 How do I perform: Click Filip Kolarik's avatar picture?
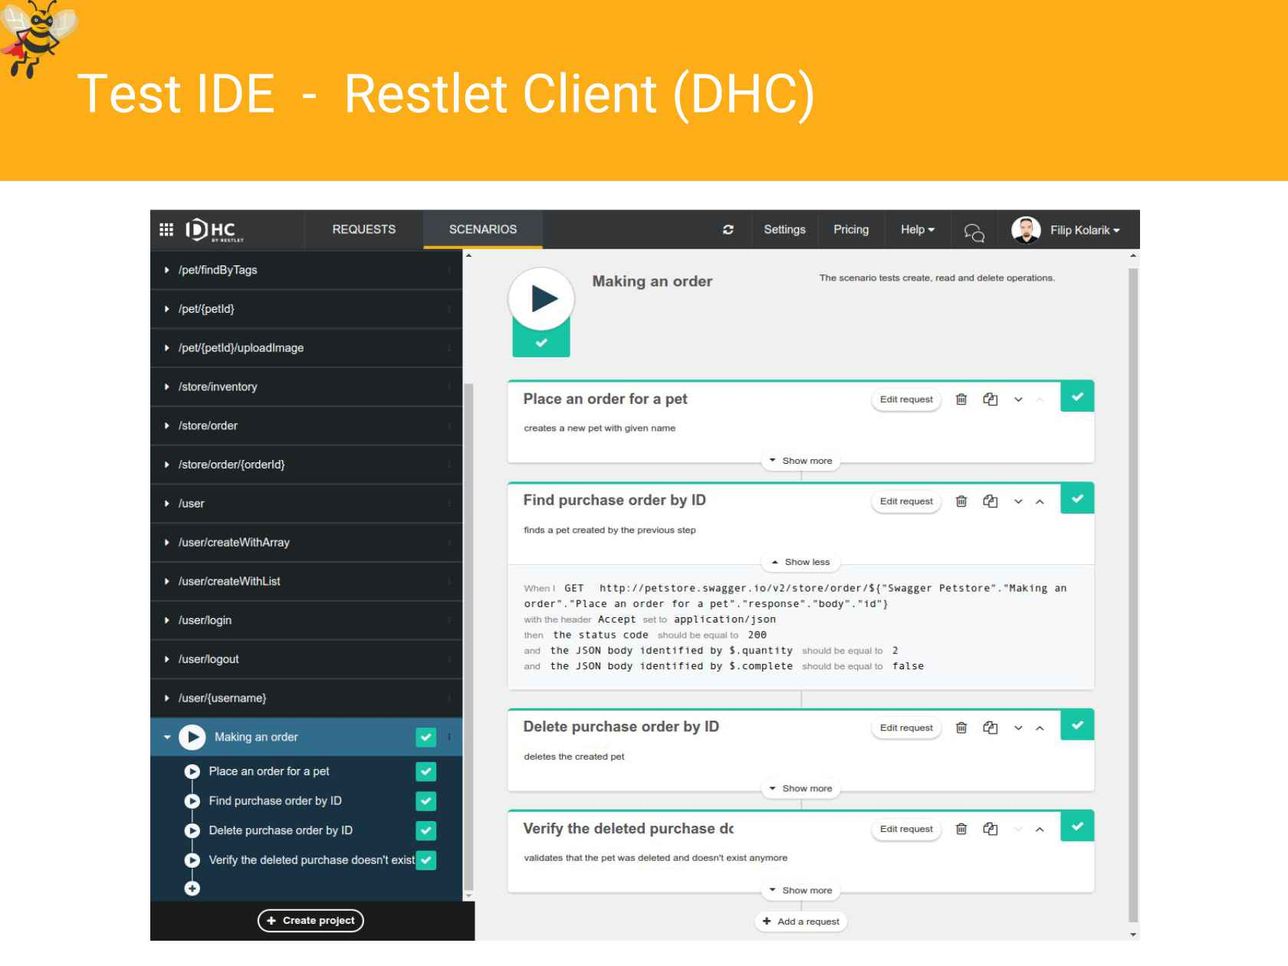coord(1026,230)
